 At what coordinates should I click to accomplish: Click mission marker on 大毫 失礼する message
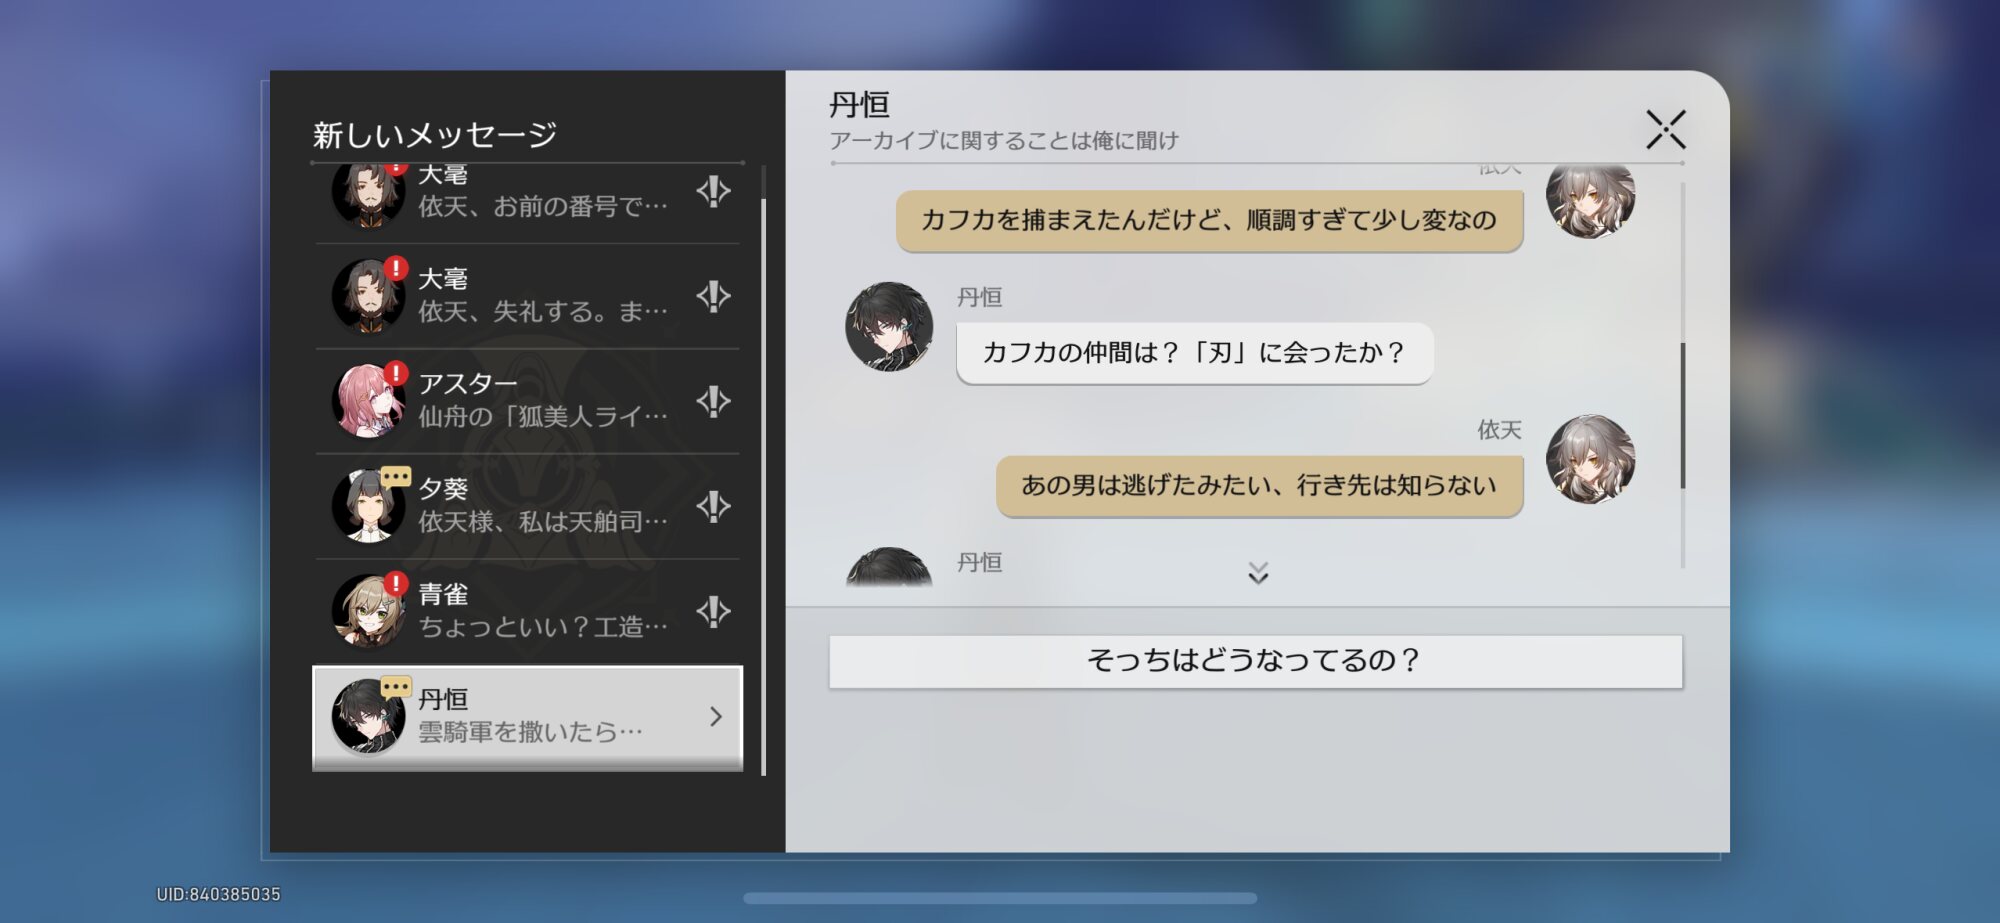pos(713,296)
